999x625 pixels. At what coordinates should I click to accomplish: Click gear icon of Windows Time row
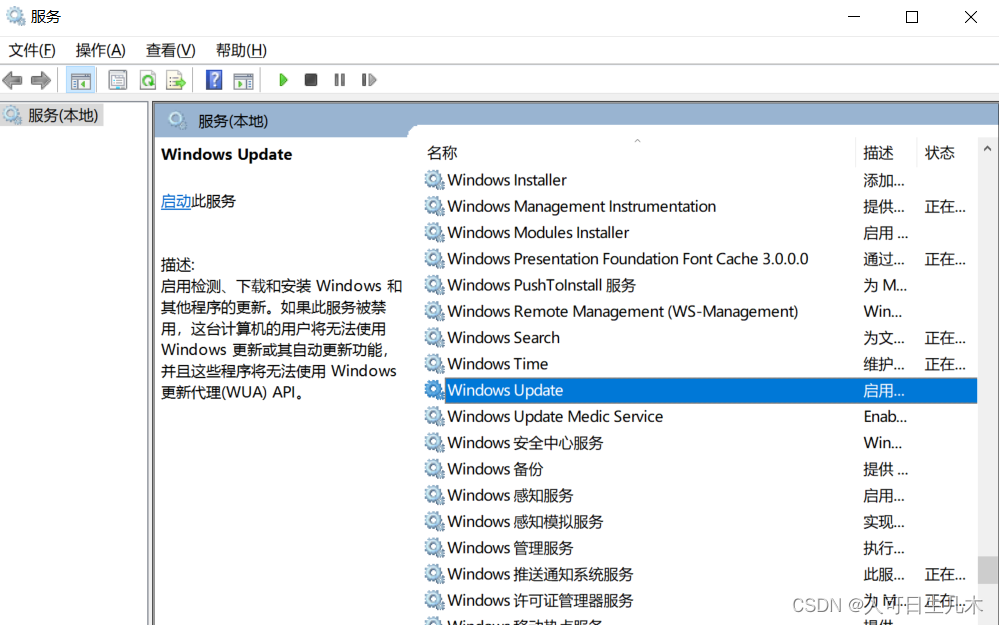(x=435, y=364)
